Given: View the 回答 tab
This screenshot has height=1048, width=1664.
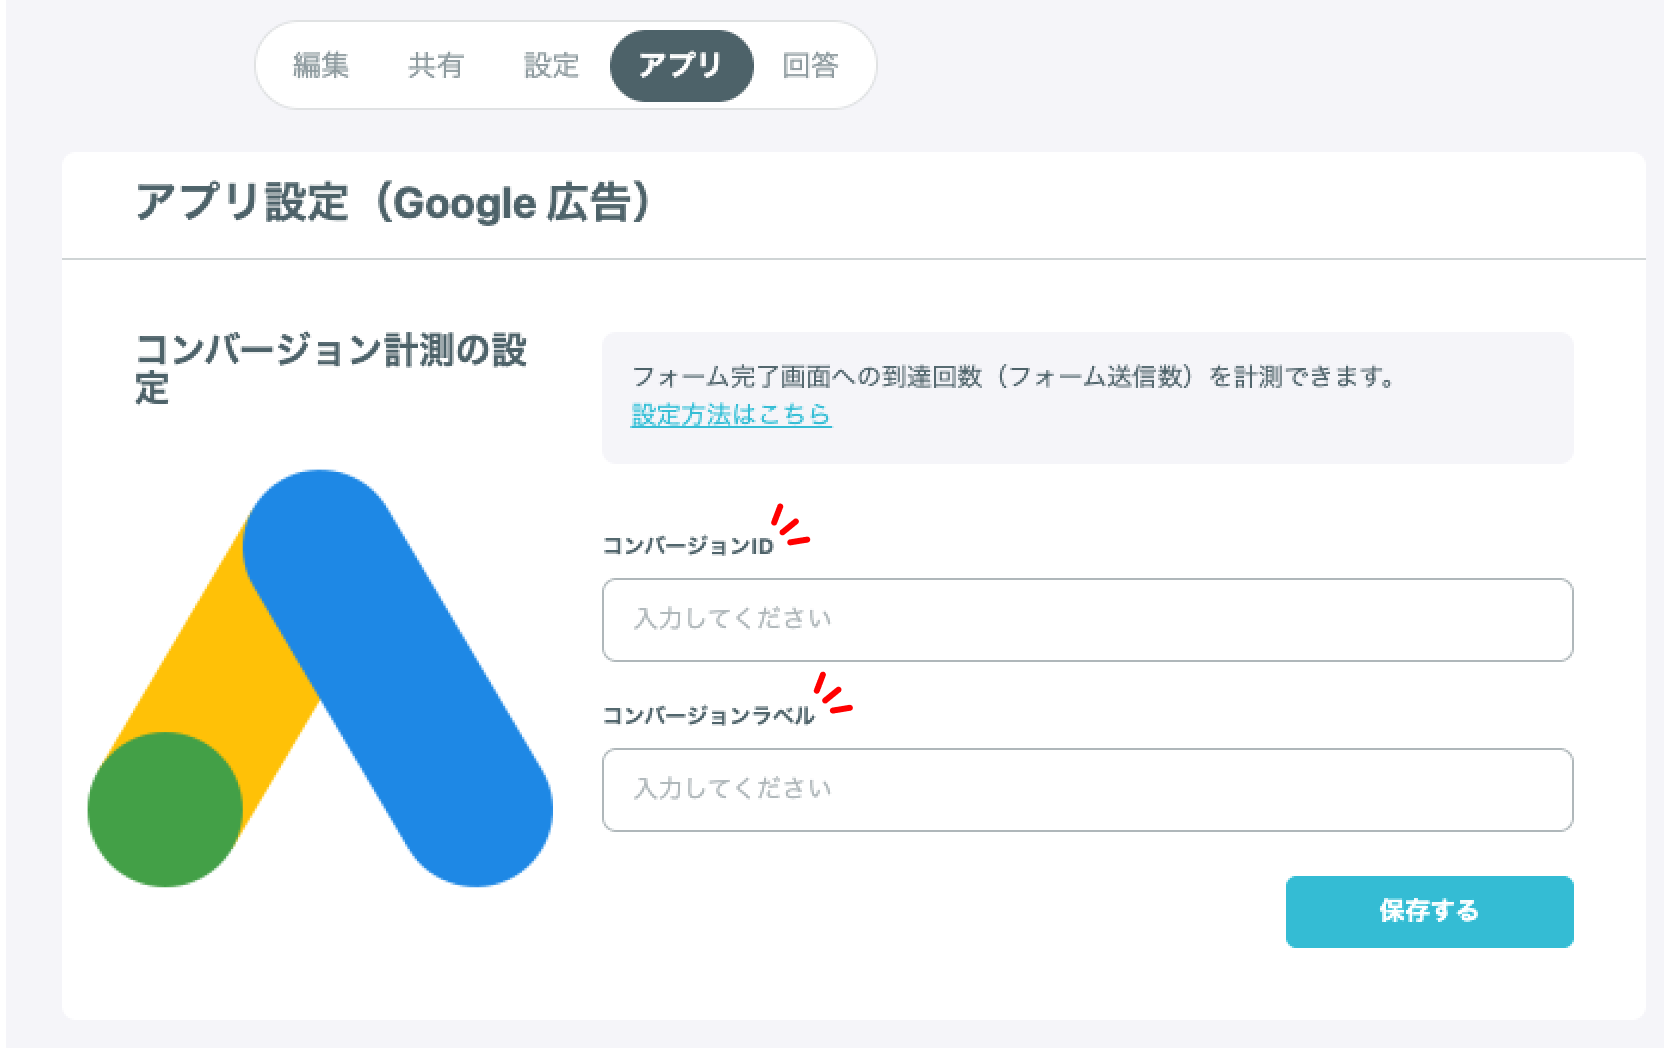Looking at the screenshot, I should point(810,66).
